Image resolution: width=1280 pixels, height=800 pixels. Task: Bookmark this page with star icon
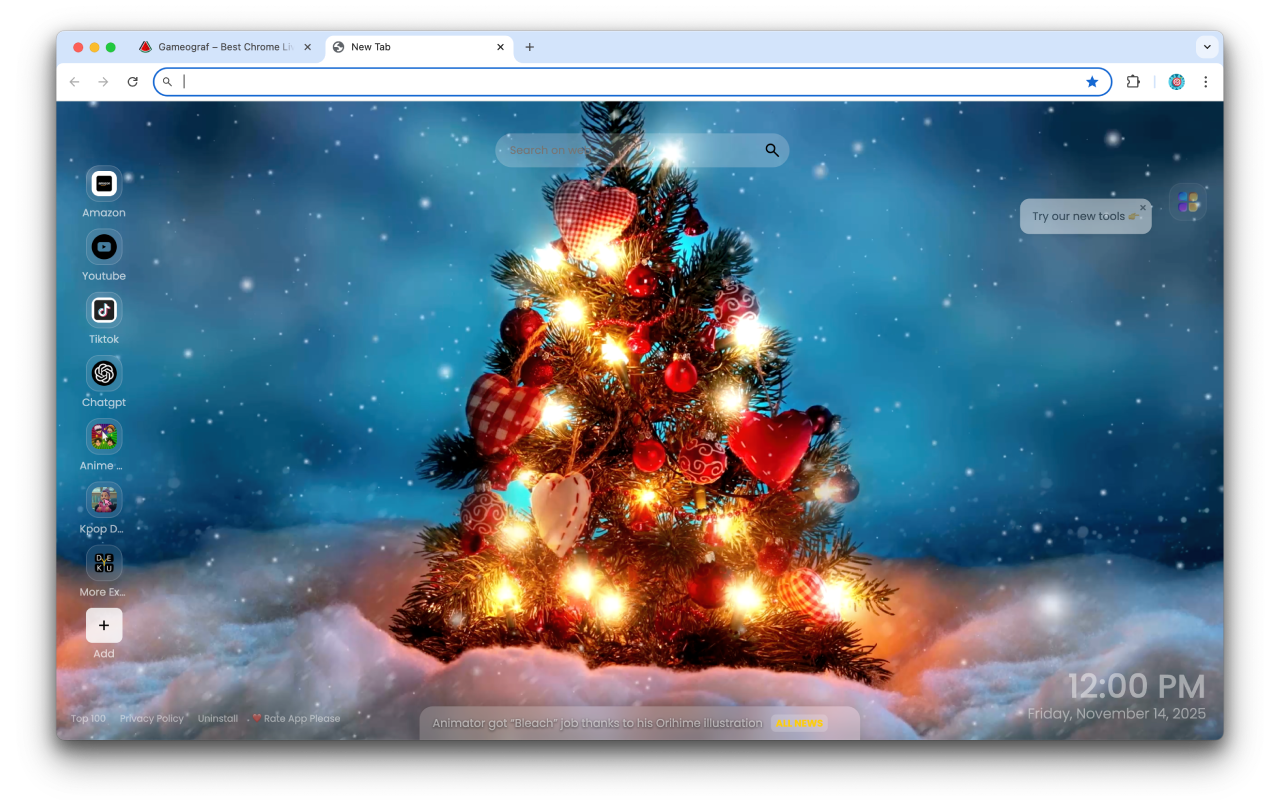coord(1092,82)
